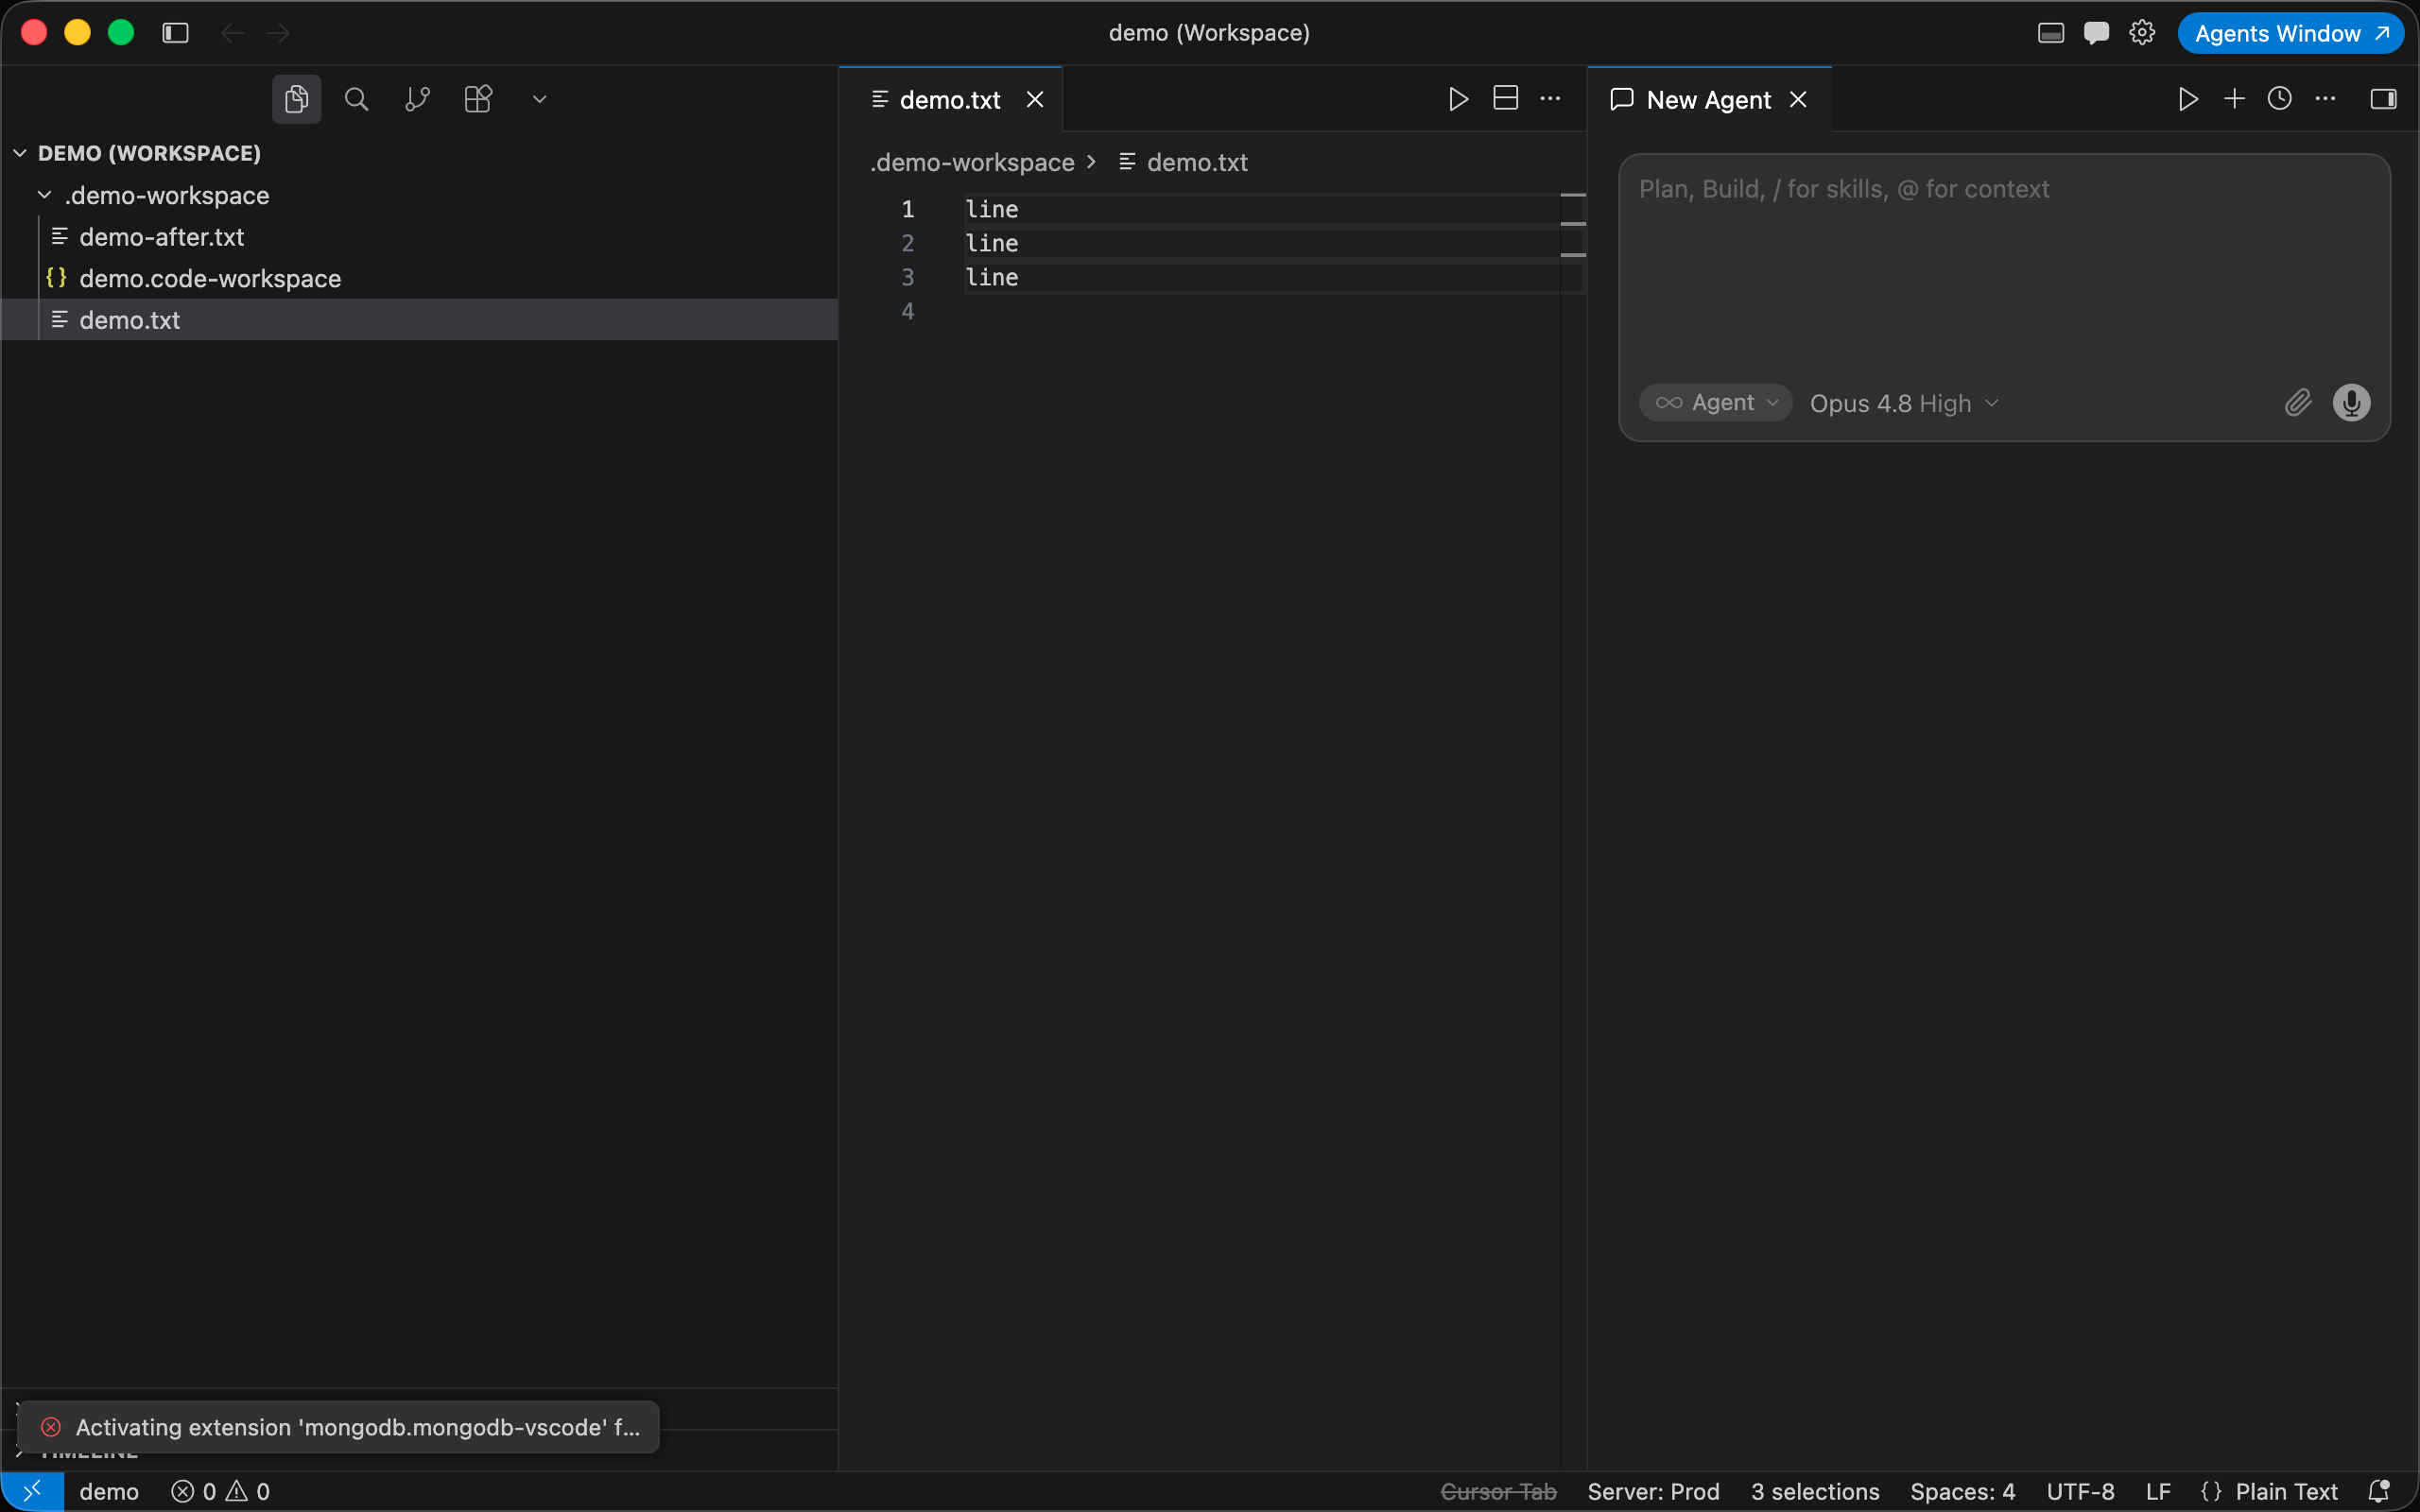Screen dimensions: 2420x1512
Task: Toggle the chat pane icon in title bar
Action: pos(2096,33)
